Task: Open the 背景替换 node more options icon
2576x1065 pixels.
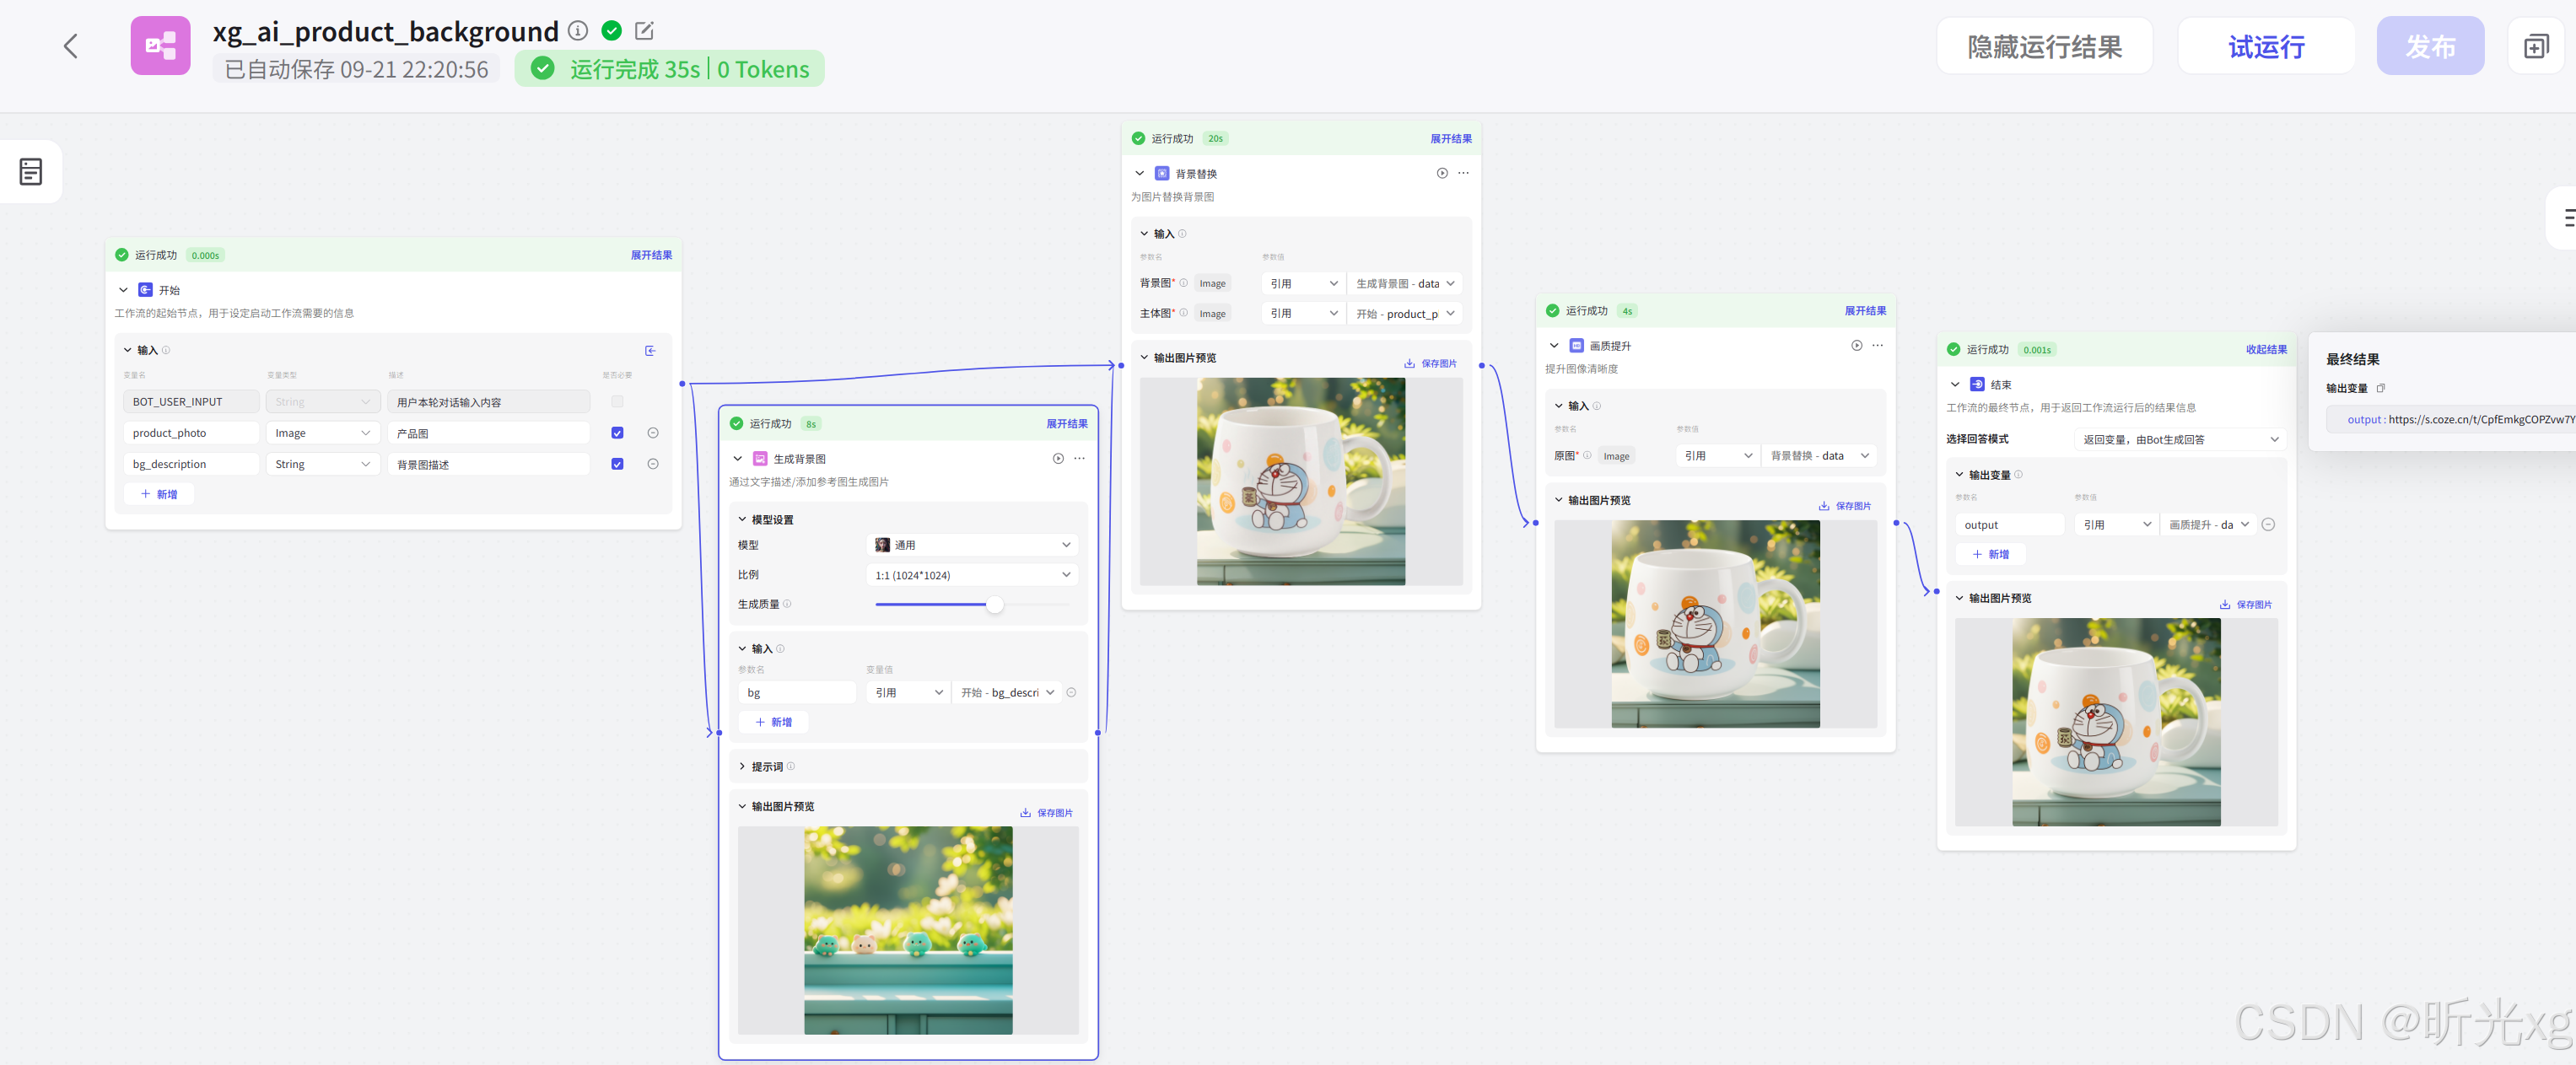Action: [x=1463, y=173]
